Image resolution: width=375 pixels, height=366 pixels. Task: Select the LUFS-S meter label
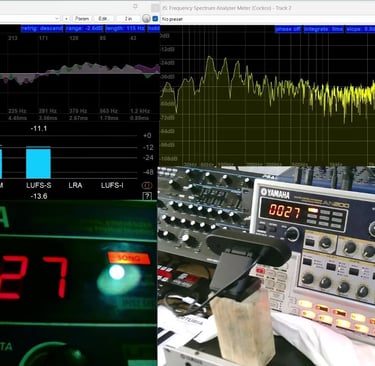(x=39, y=185)
